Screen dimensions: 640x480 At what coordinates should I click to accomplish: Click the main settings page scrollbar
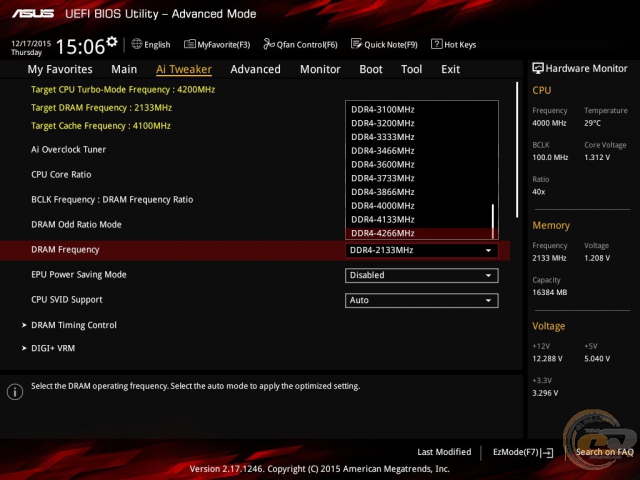pos(517,149)
